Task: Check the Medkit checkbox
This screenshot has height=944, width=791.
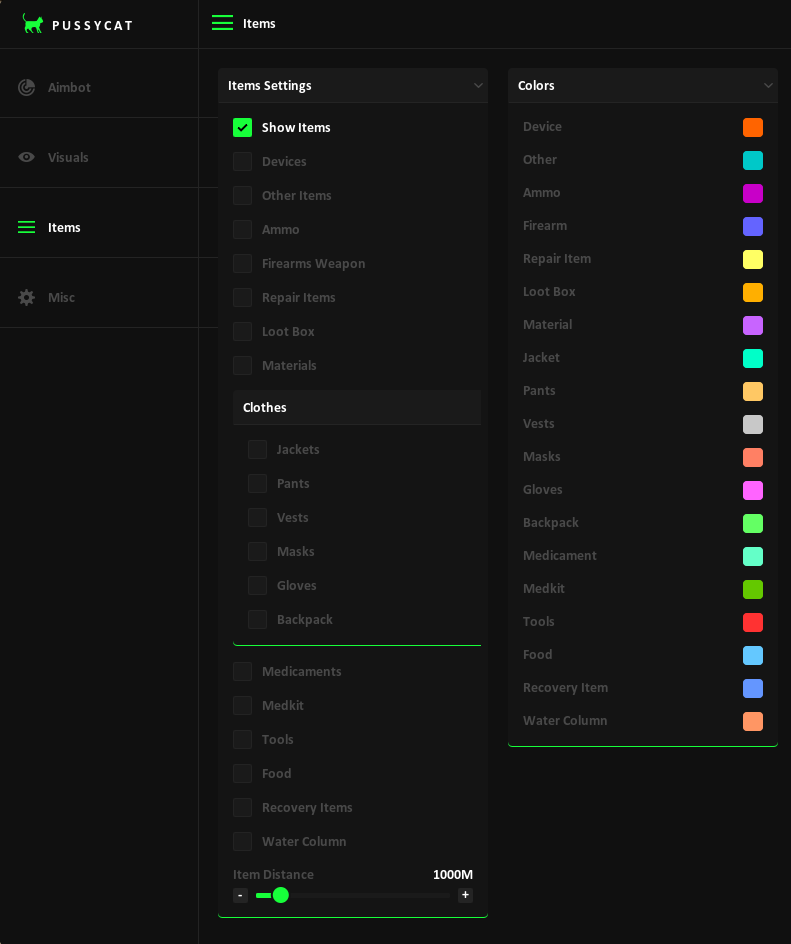Action: point(242,706)
